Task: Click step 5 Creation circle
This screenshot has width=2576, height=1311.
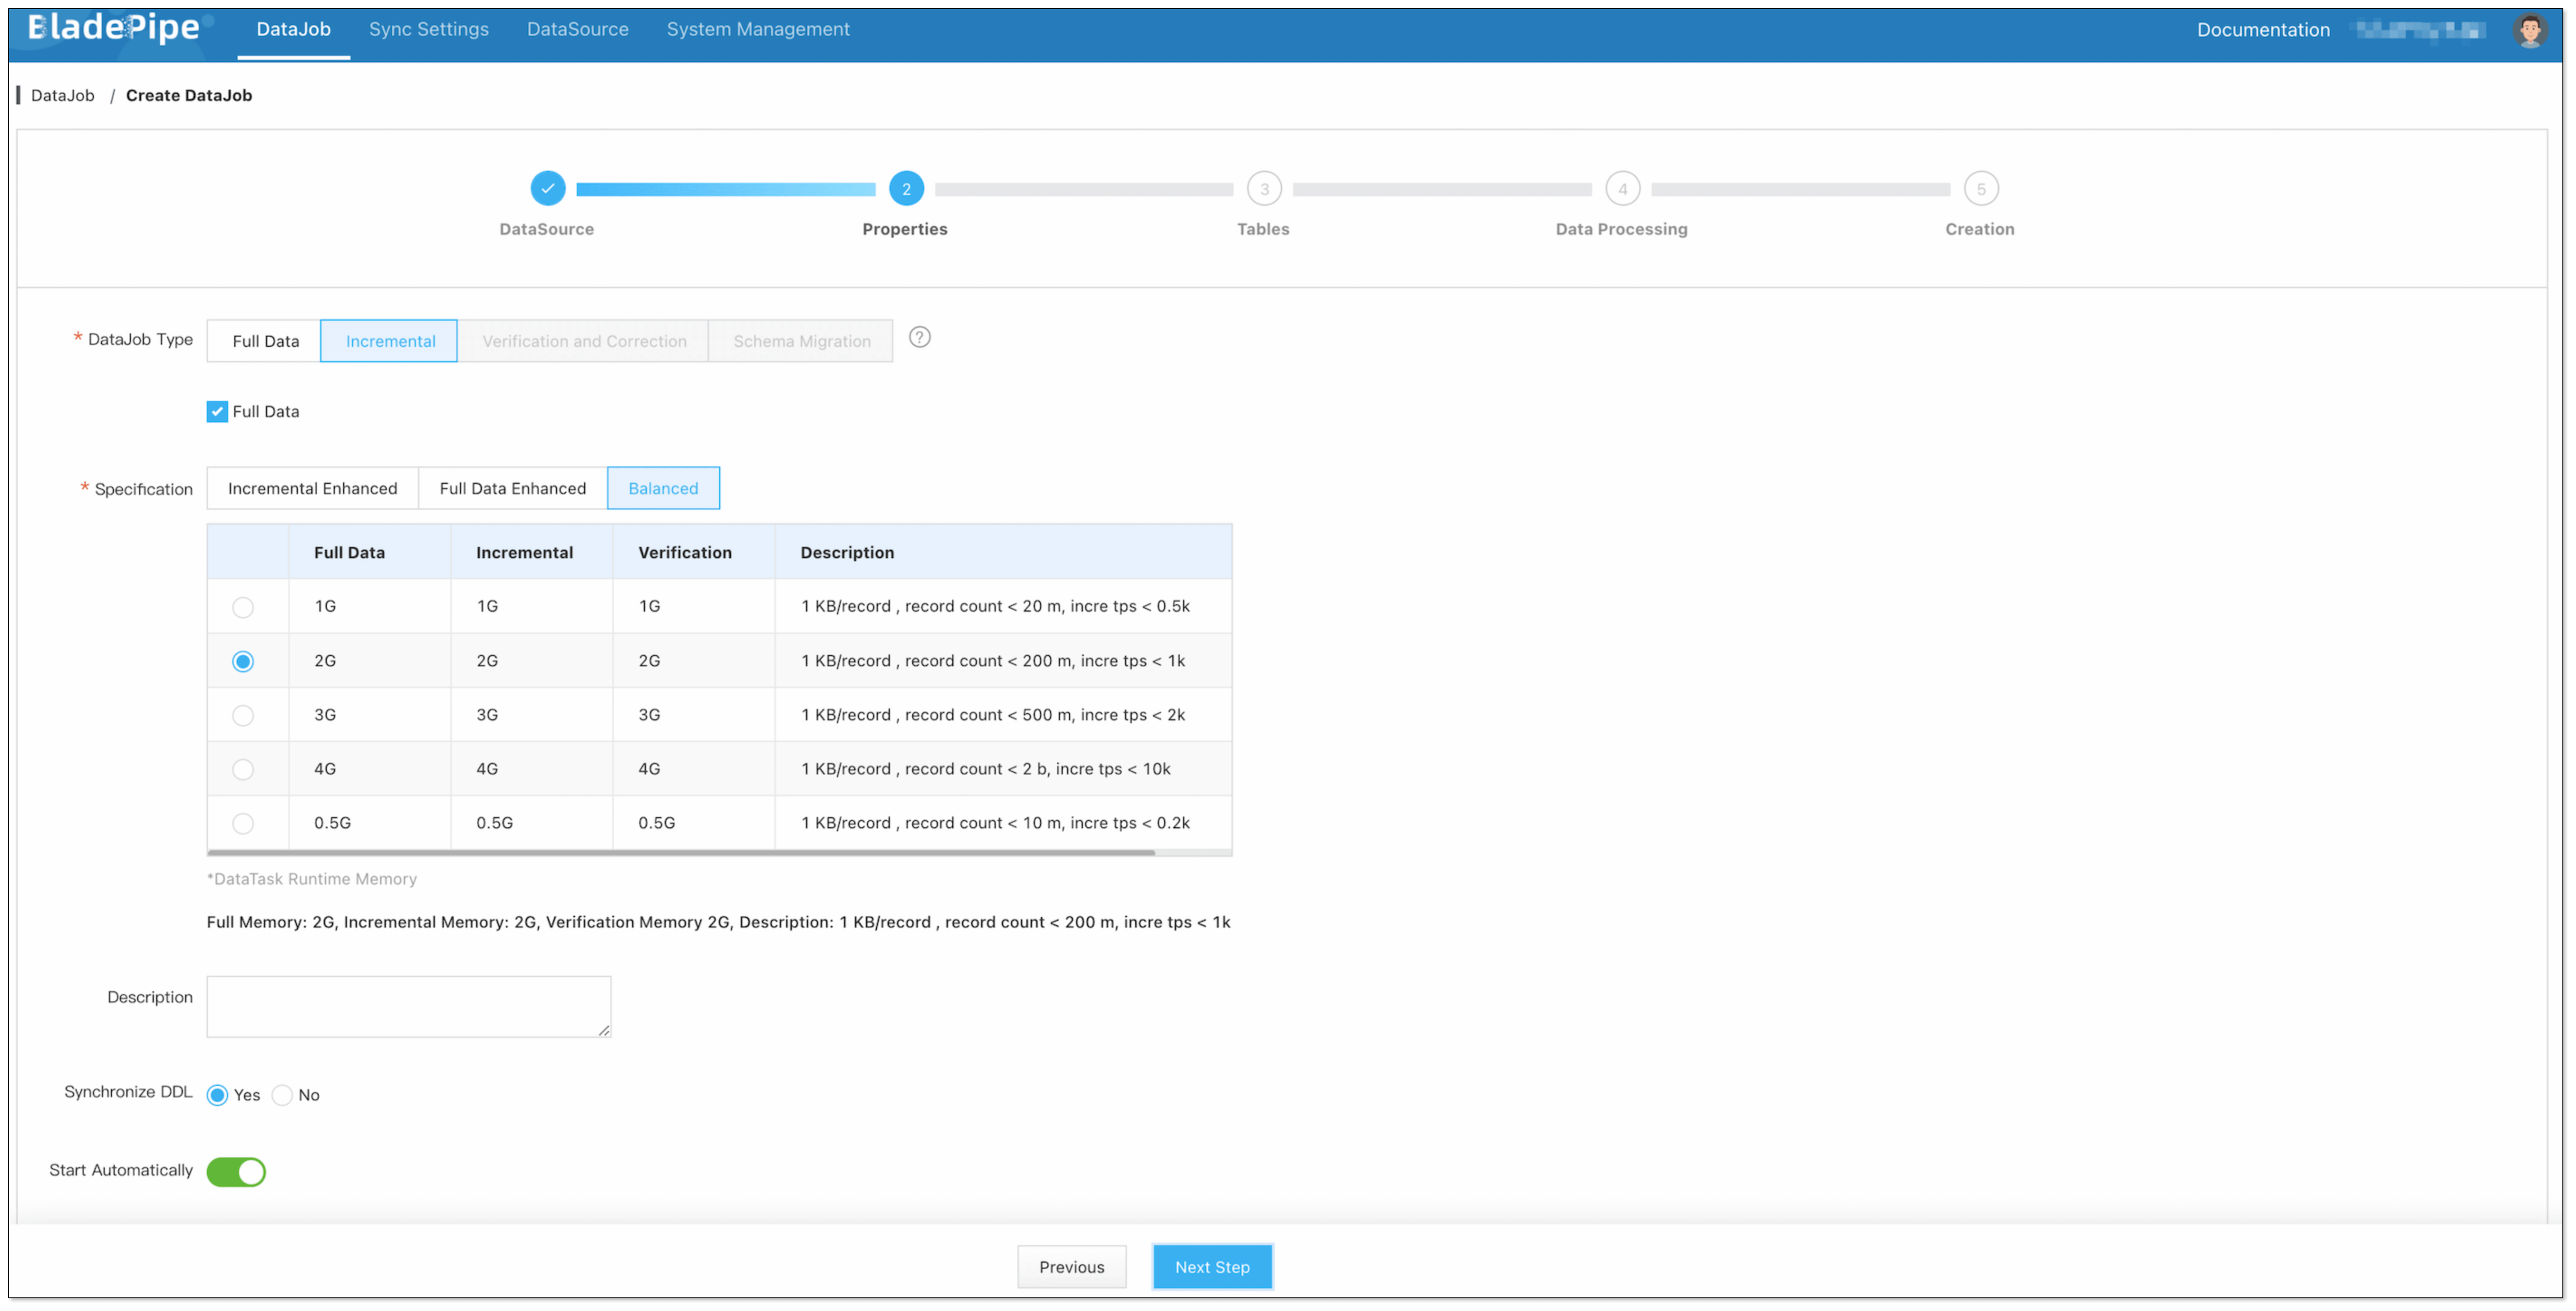Action: [x=1980, y=188]
